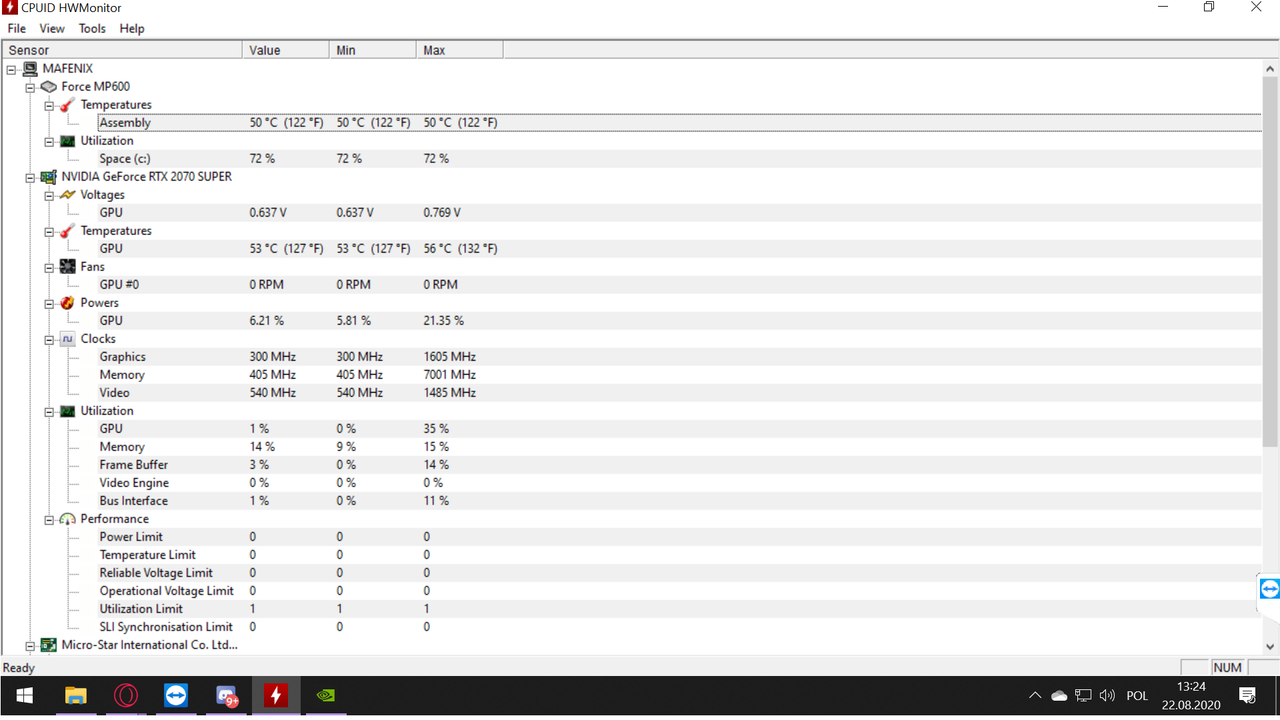Click the Sensor column header

pyautogui.click(x=122, y=50)
